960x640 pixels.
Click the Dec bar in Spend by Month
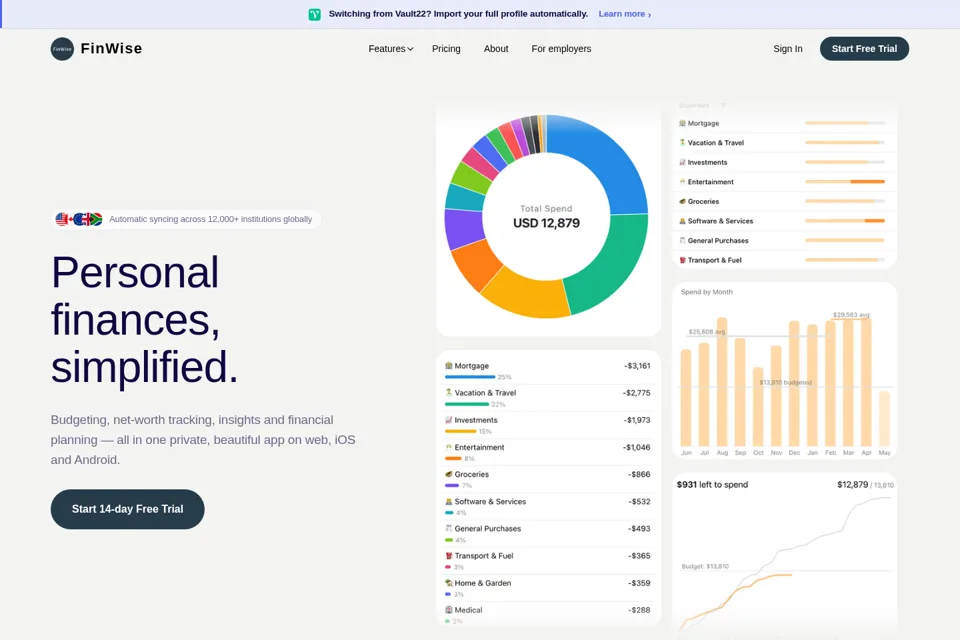pos(794,383)
